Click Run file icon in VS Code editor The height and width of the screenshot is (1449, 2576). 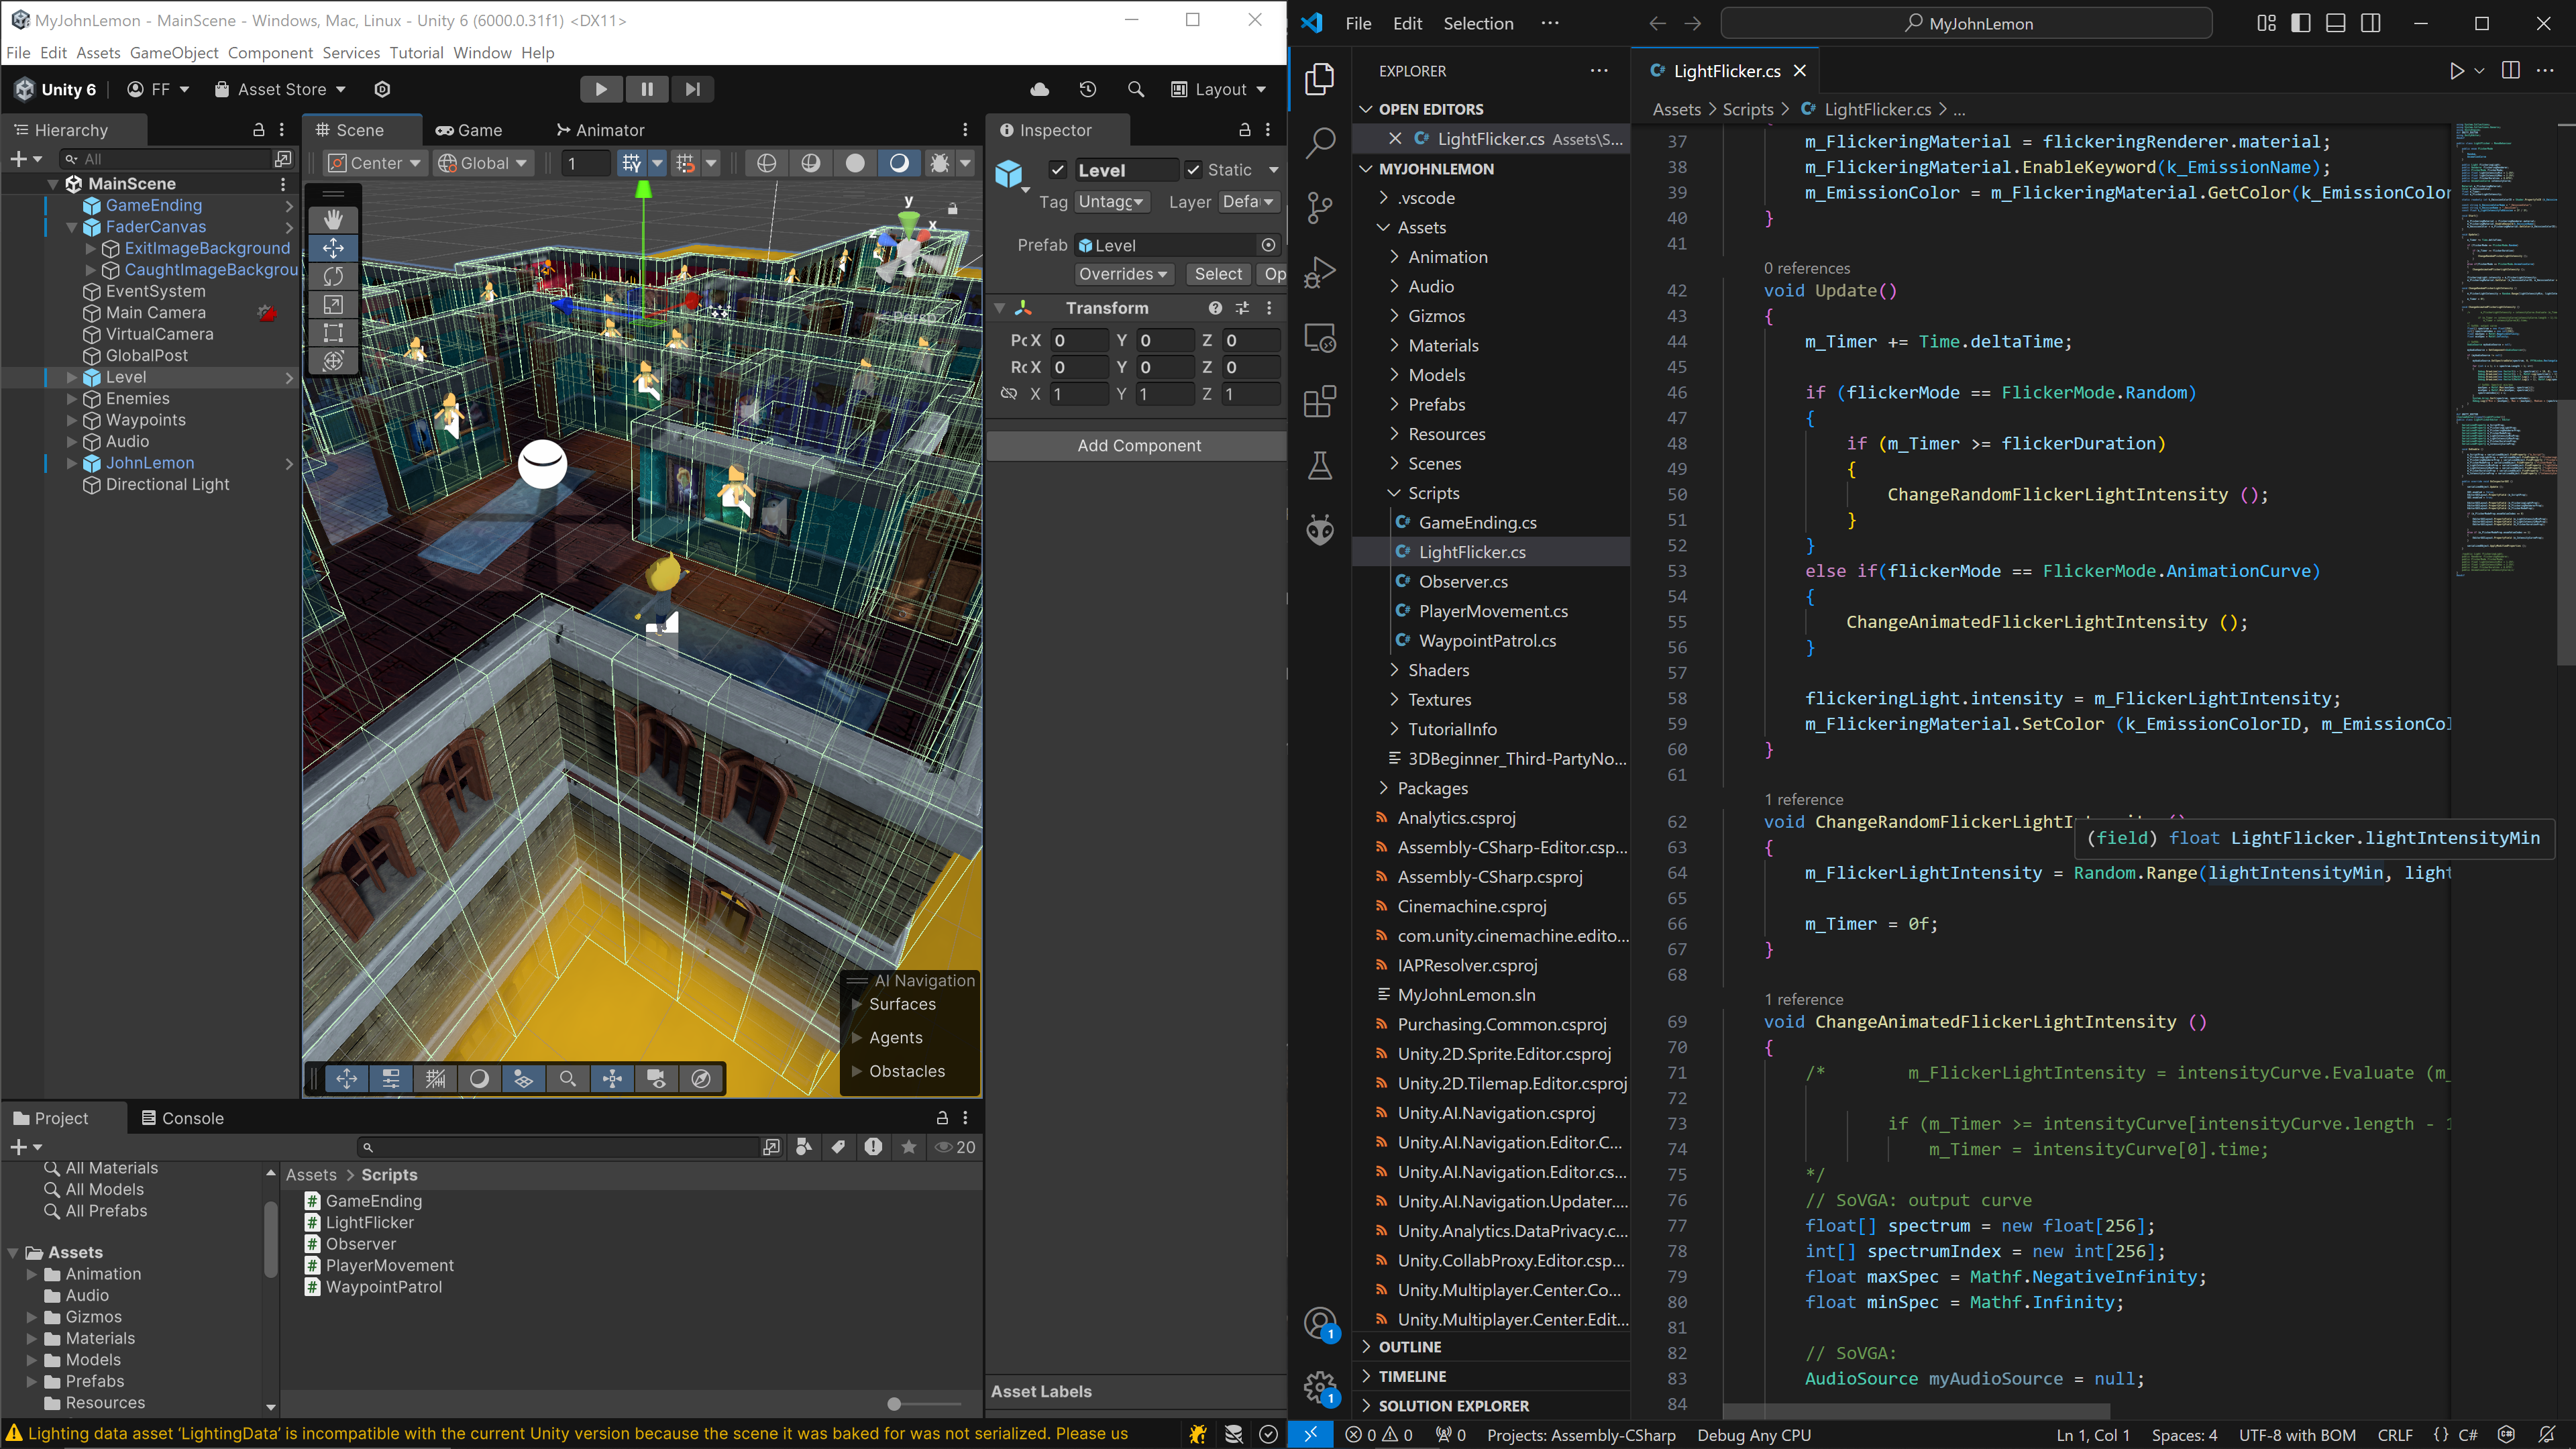2456,70
